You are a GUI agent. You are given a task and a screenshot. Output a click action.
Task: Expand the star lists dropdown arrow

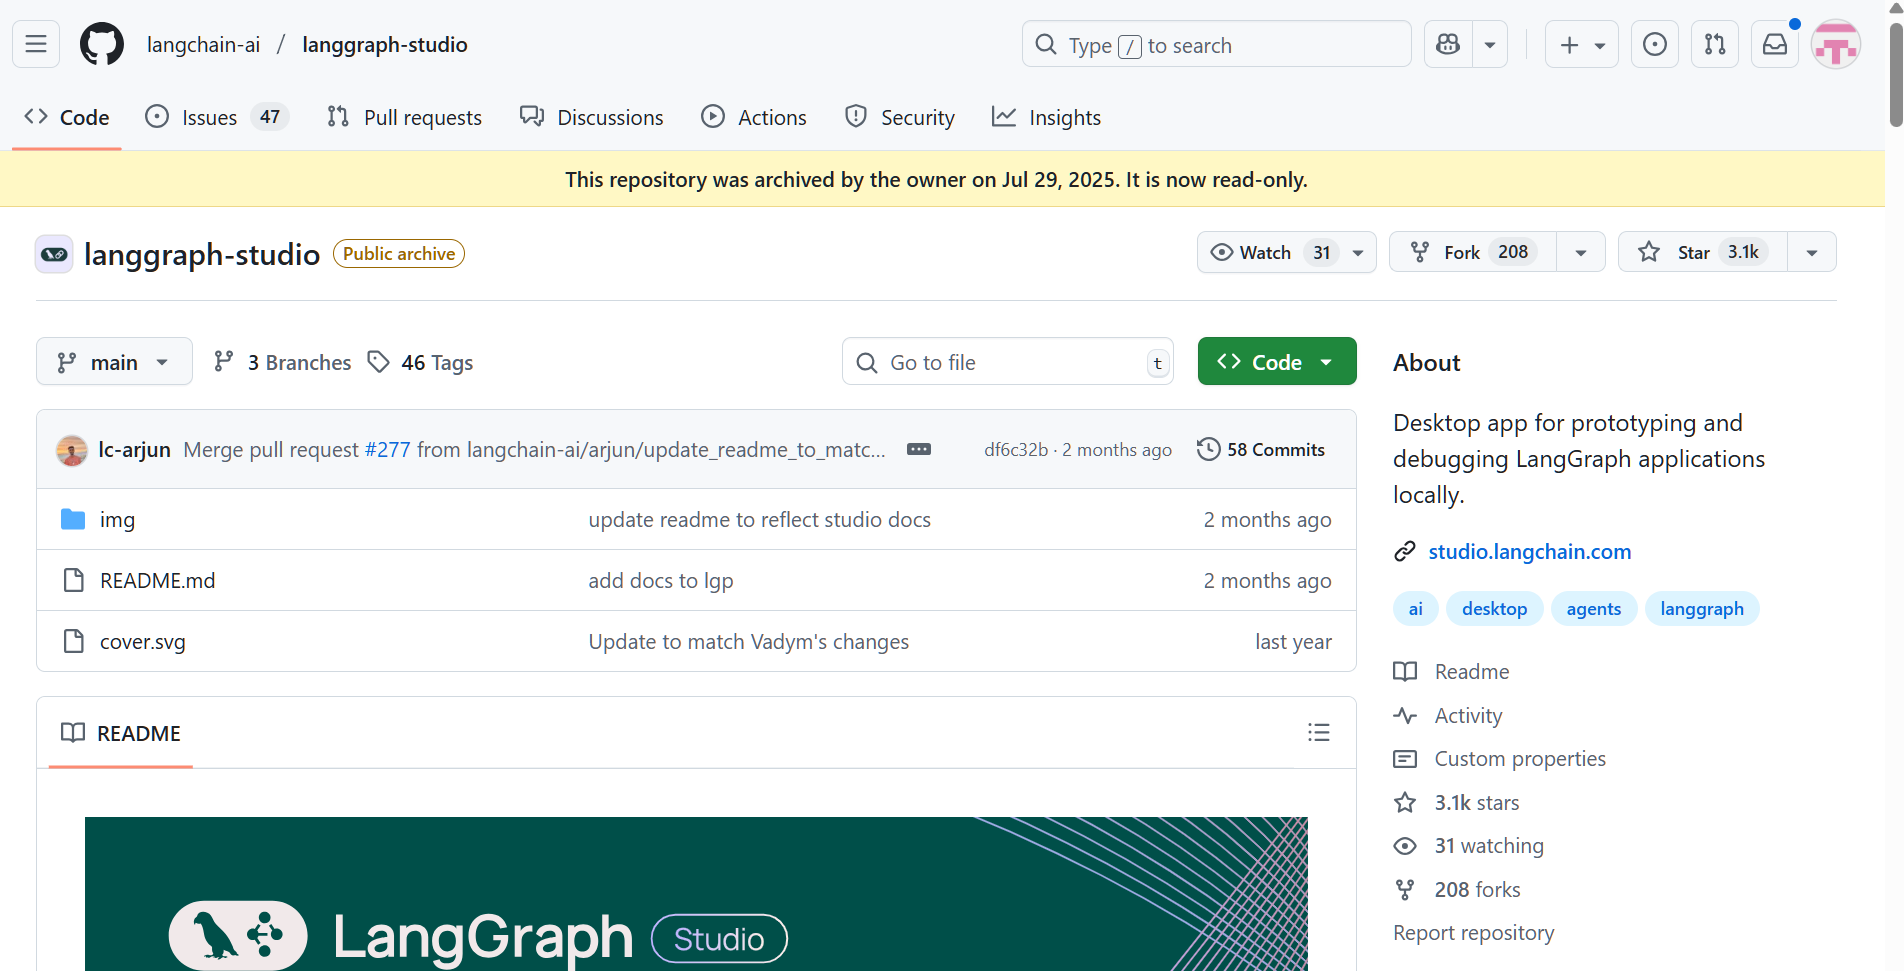pos(1812,252)
